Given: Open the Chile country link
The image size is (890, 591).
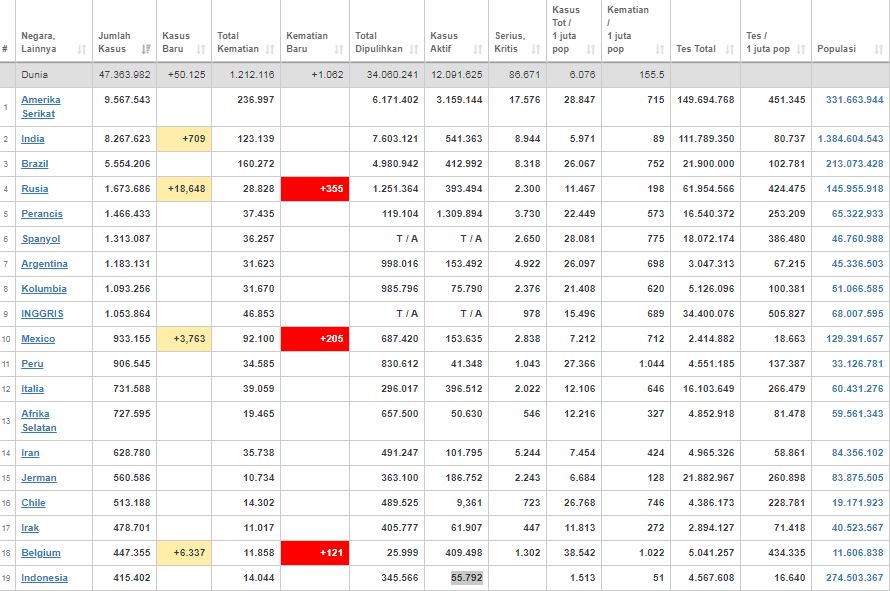Looking at the screenshot, I should tap(33, 503).
